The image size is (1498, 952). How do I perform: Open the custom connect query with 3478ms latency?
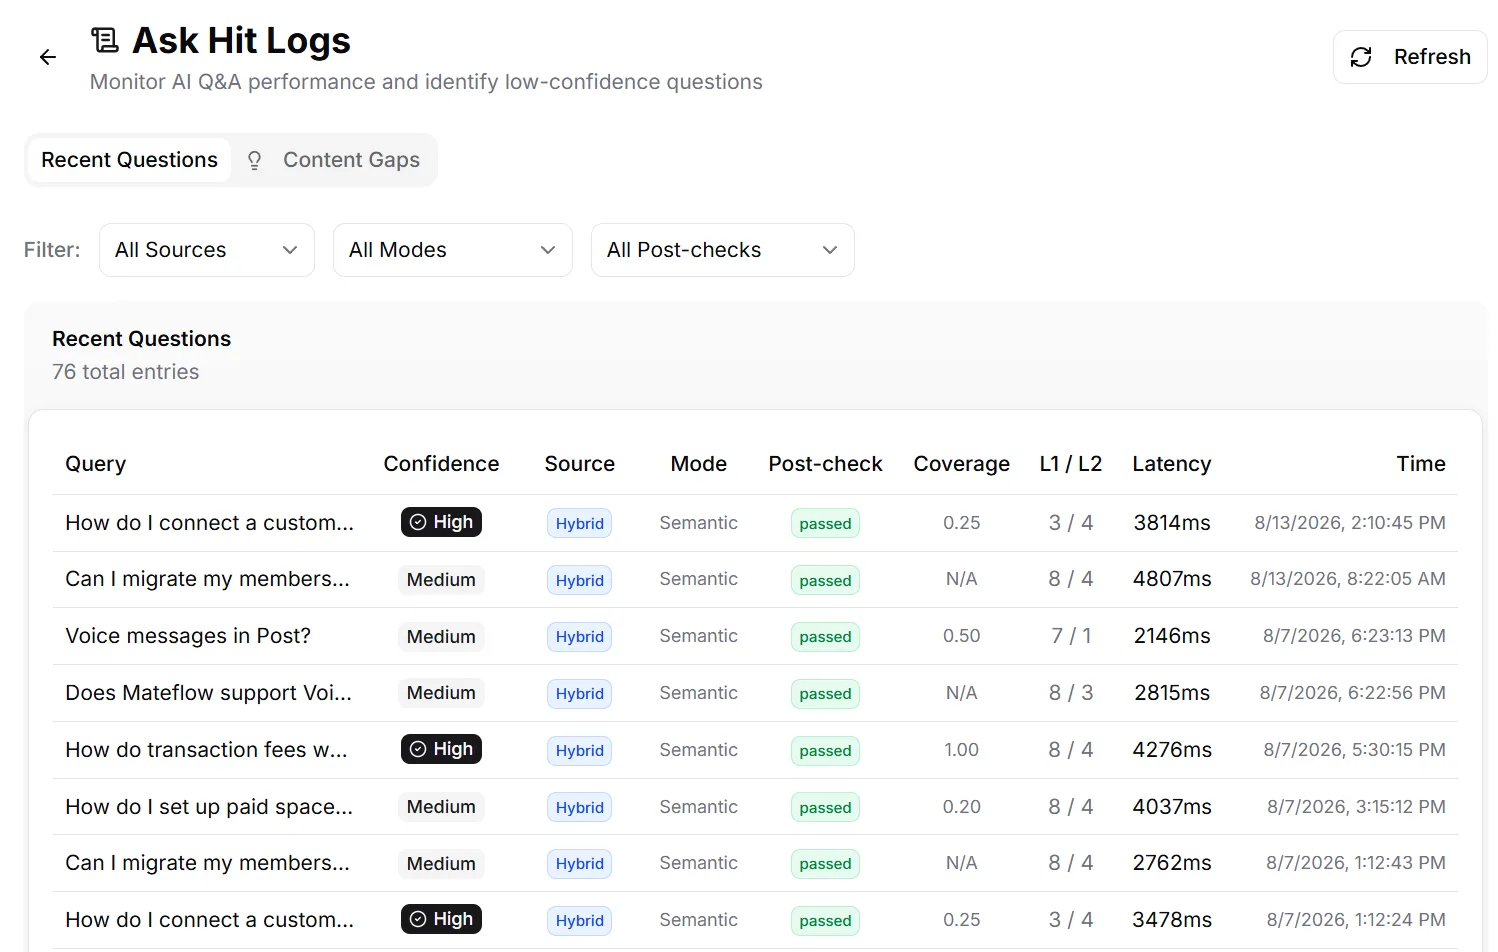pos(210,920)
